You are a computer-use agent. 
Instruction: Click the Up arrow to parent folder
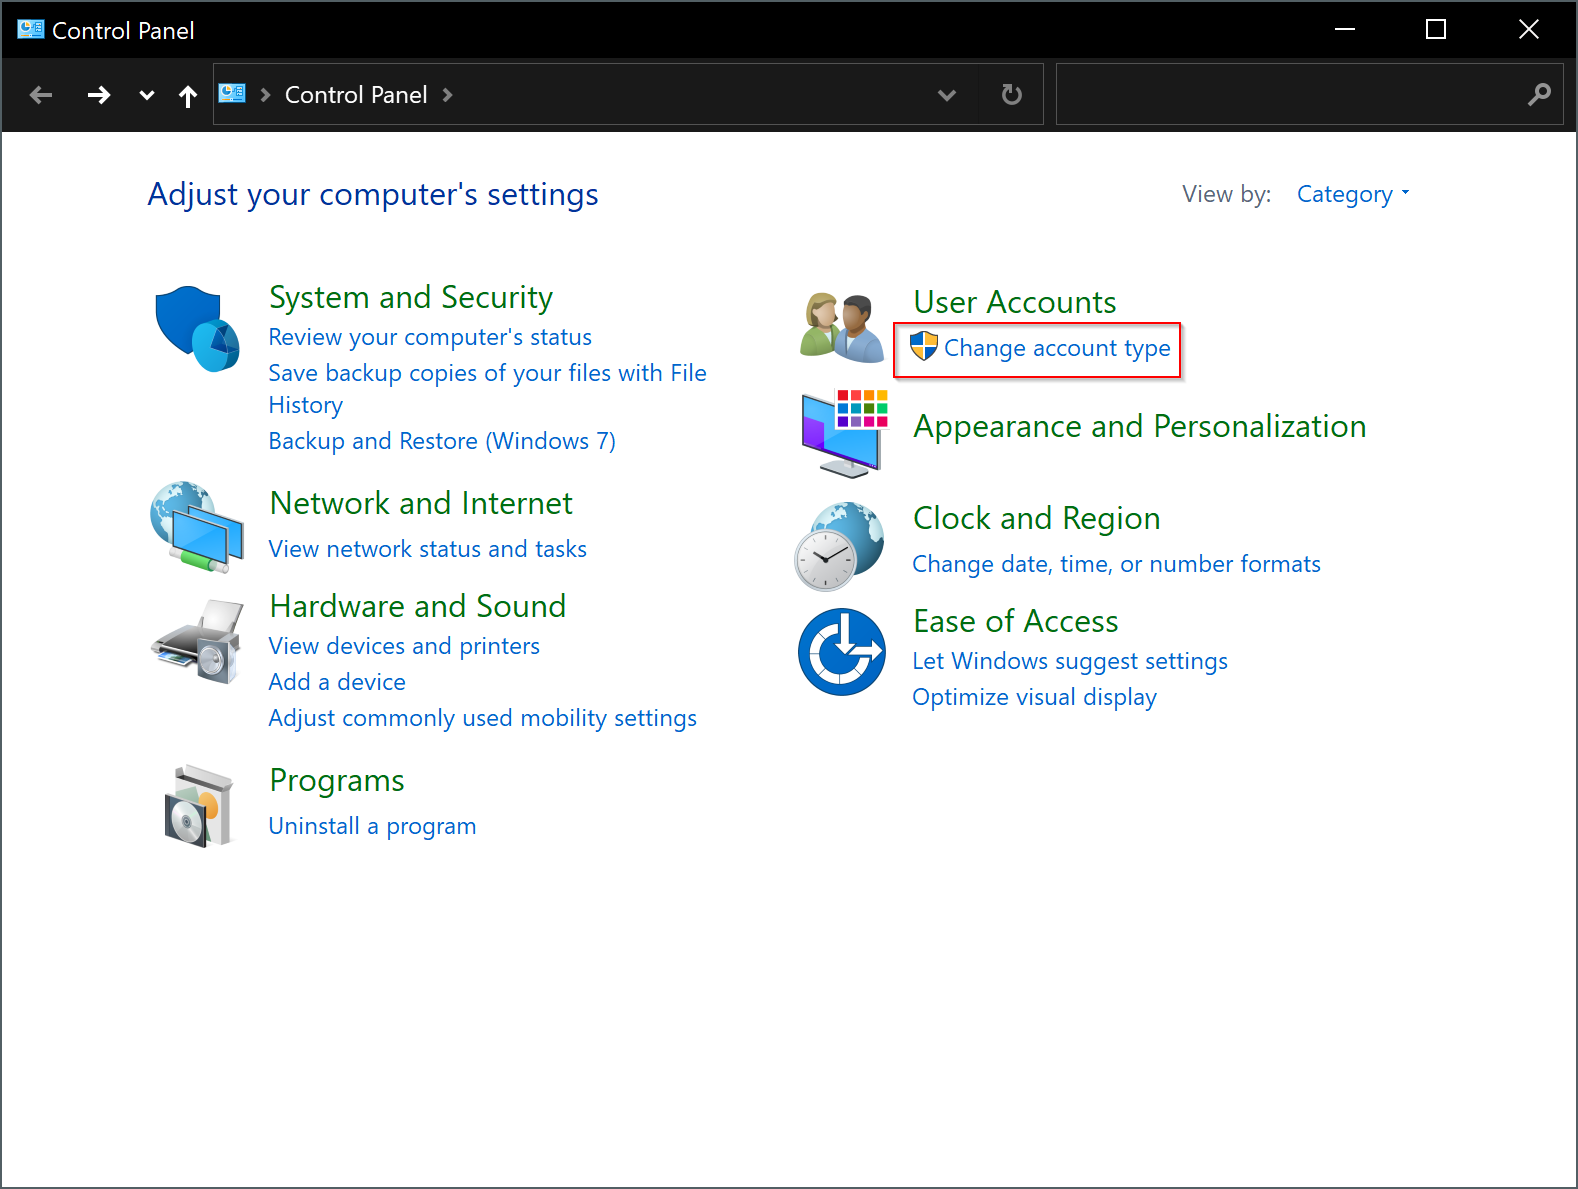188,96
